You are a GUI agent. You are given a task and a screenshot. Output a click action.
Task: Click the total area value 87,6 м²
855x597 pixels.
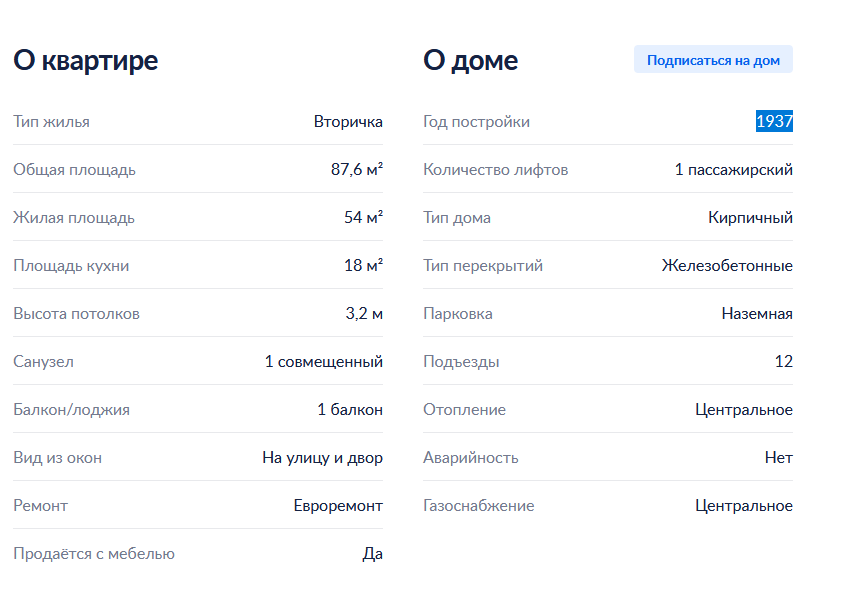click(x=357, y=170)
